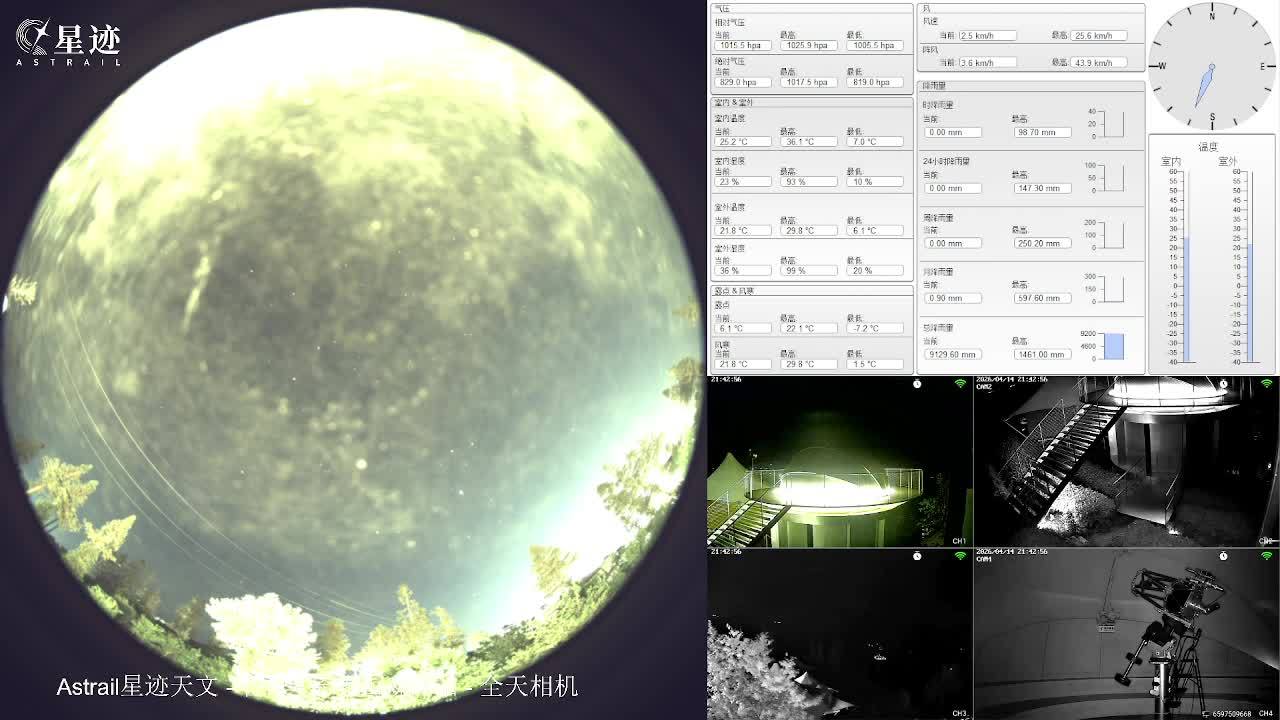The image size is (1280, 720).
Task: Select monthly rainfall current 0.90 mm
Action: click(x=952, y=298)
